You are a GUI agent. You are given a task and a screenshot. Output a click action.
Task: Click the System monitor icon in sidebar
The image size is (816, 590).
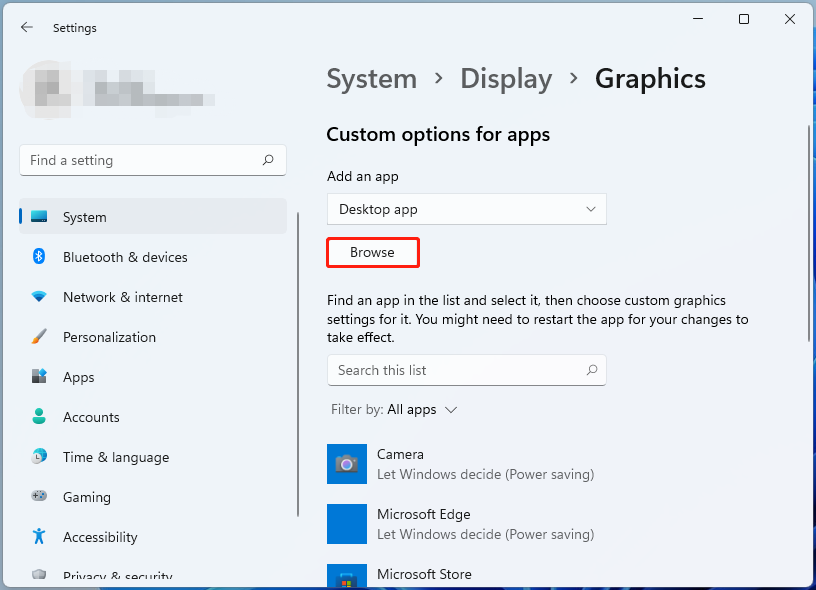click(39, 217)
